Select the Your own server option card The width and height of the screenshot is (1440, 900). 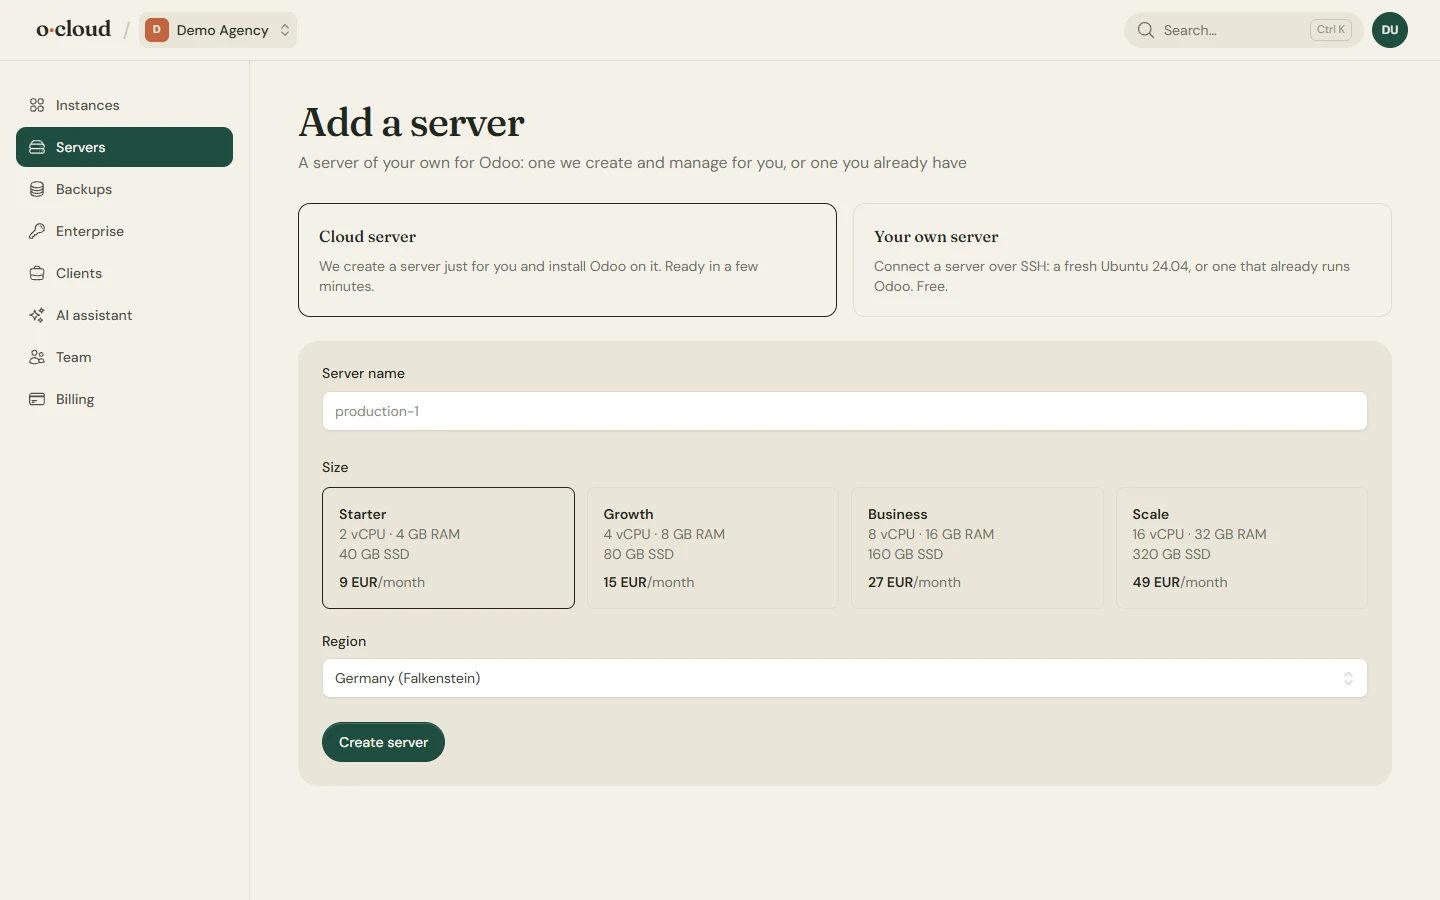click(x=1122, y=260)
